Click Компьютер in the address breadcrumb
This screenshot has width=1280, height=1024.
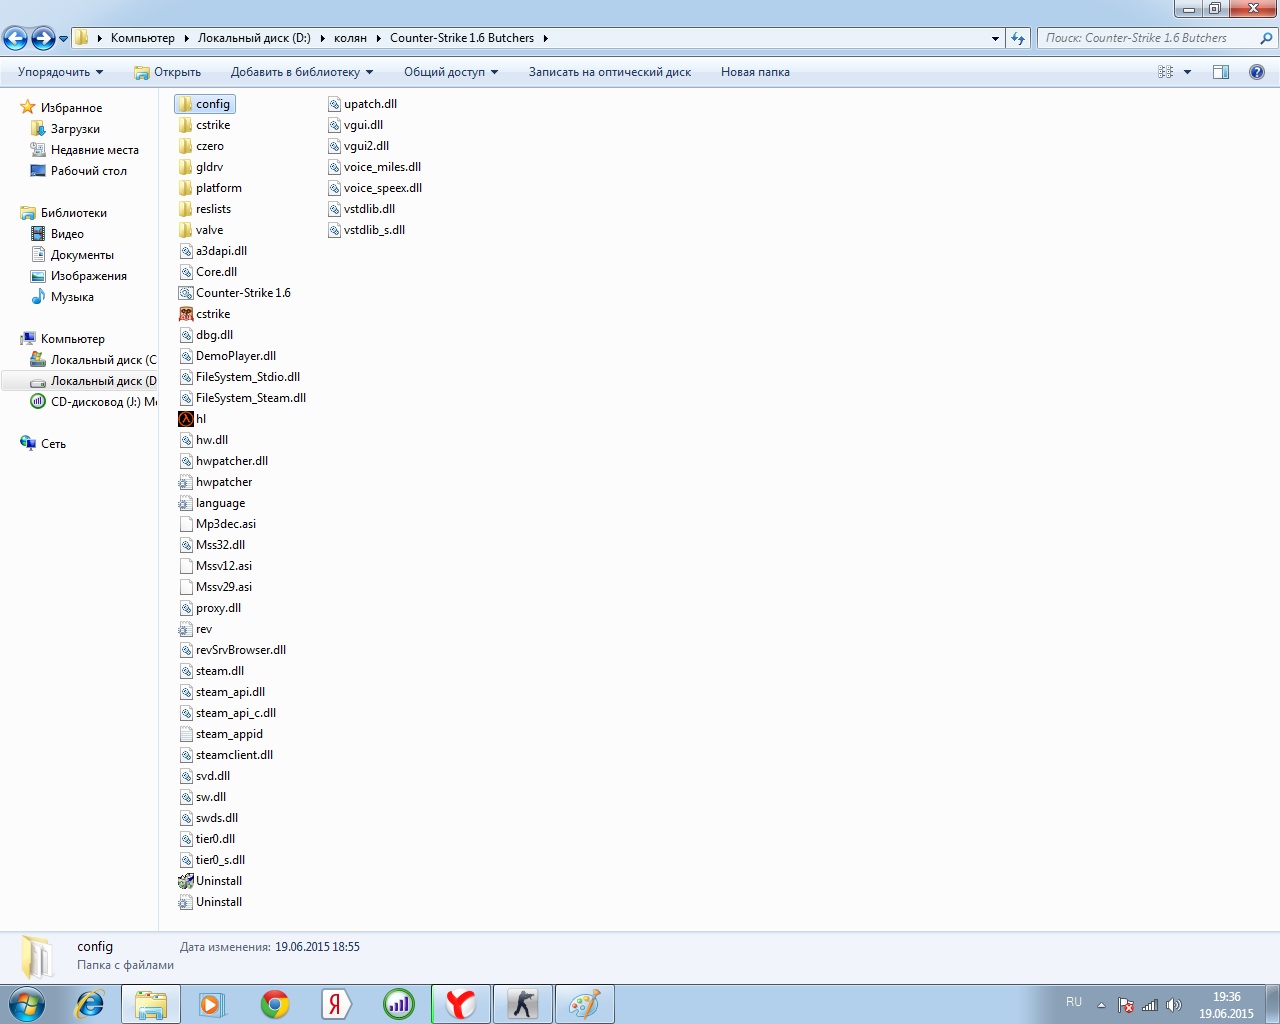[143, 38]
